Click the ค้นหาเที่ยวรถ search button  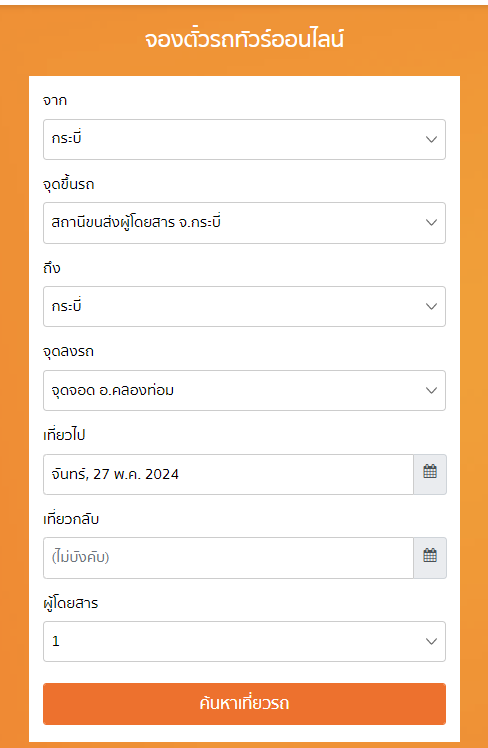pyautogui.click(x=244, y=704)
